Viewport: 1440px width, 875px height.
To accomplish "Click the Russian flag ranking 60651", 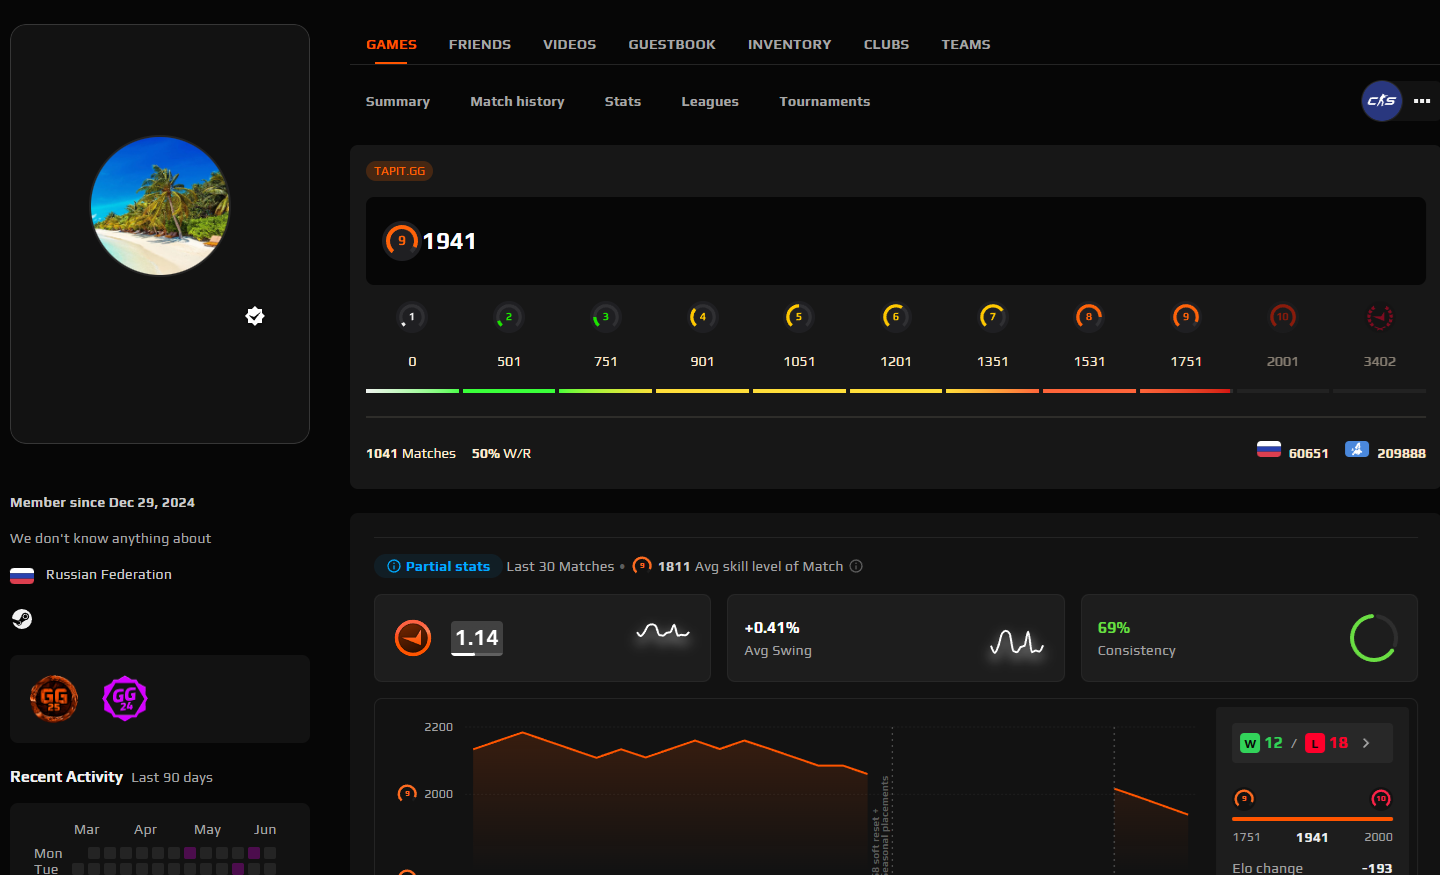I will (1269, 450).
